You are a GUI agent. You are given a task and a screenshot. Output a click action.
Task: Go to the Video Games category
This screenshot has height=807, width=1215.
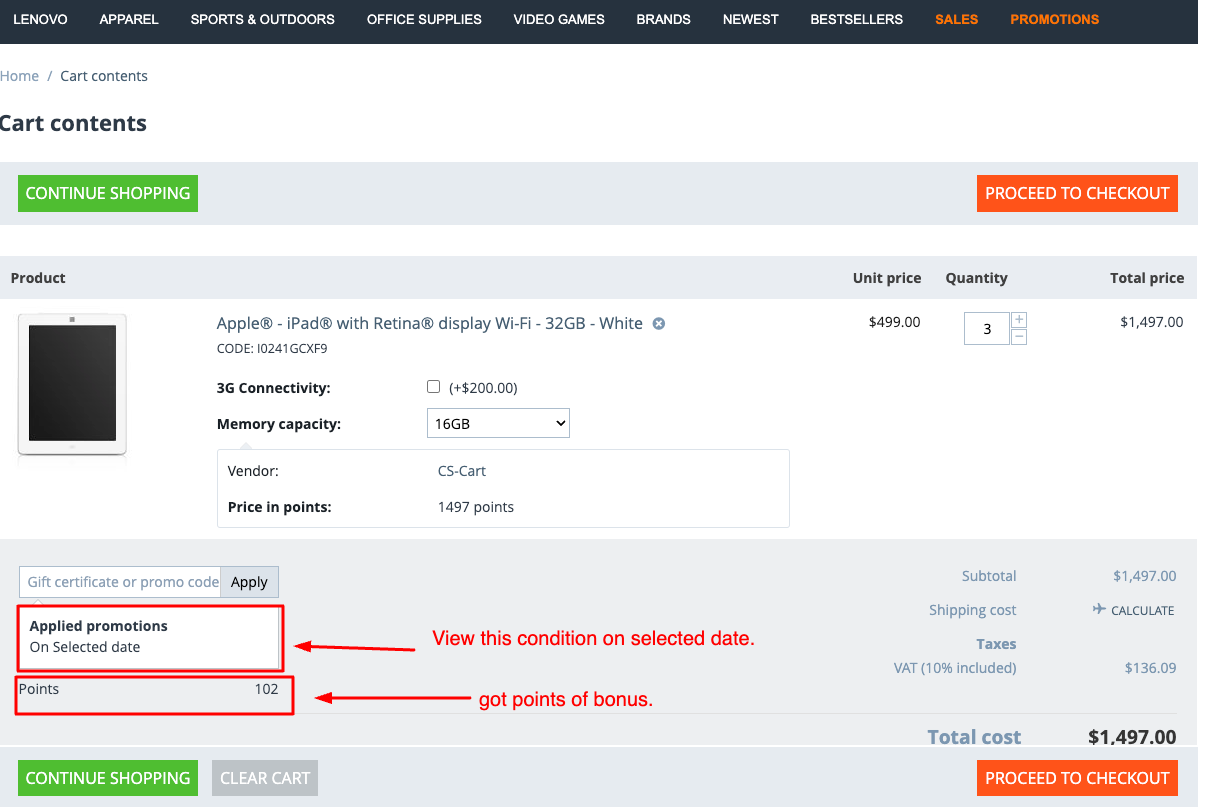point(558,19)
